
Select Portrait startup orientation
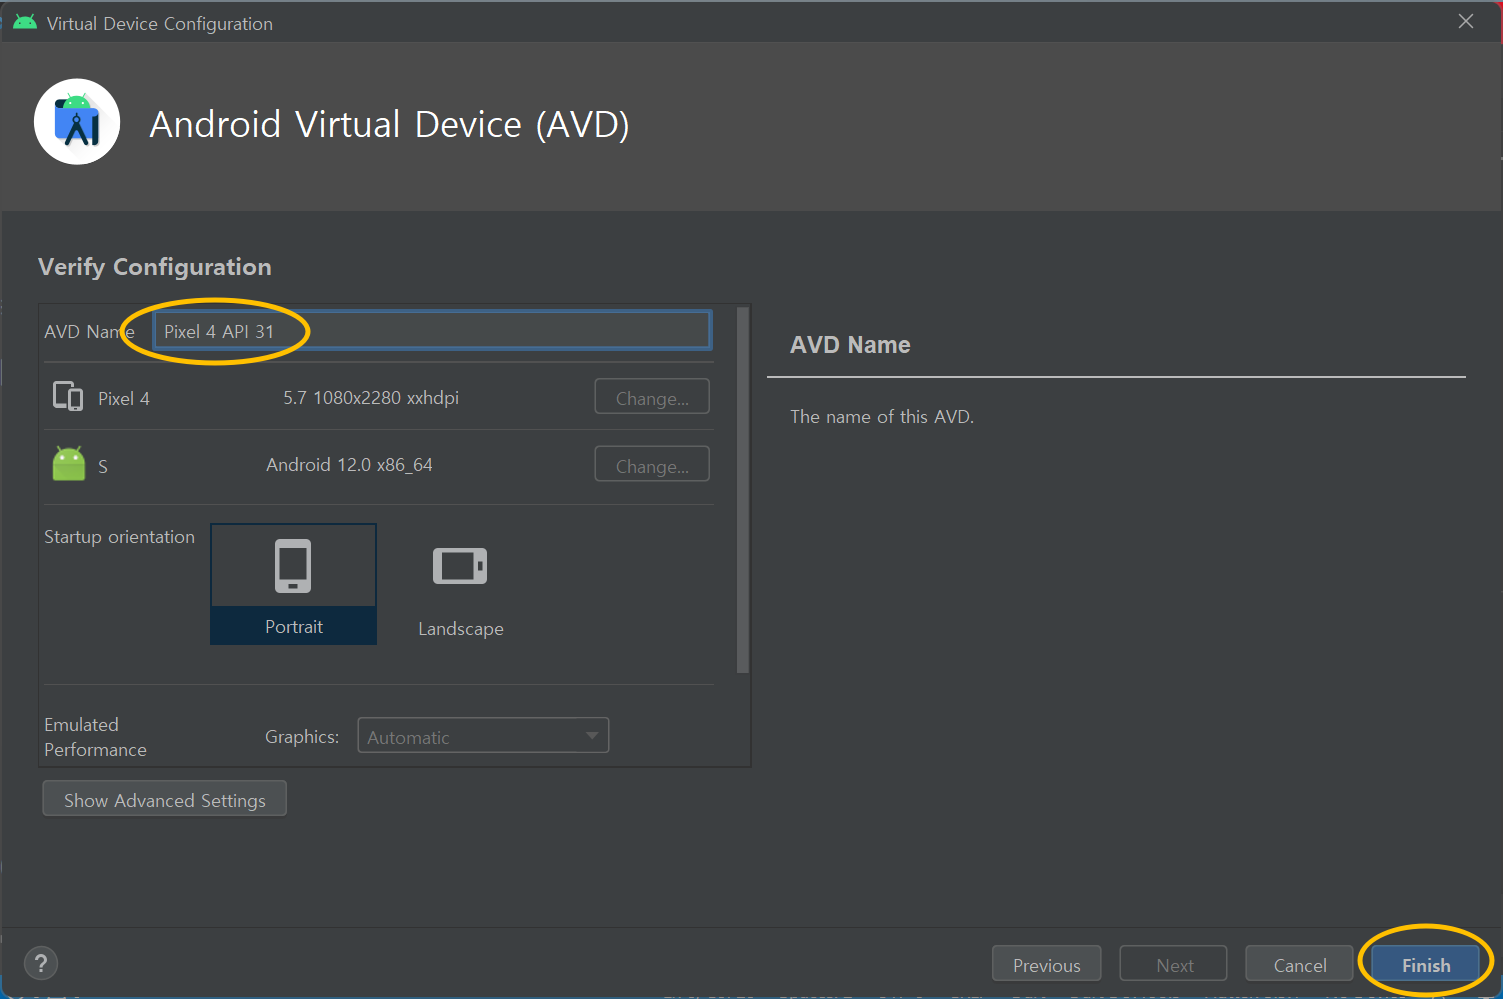pos(293,584)
